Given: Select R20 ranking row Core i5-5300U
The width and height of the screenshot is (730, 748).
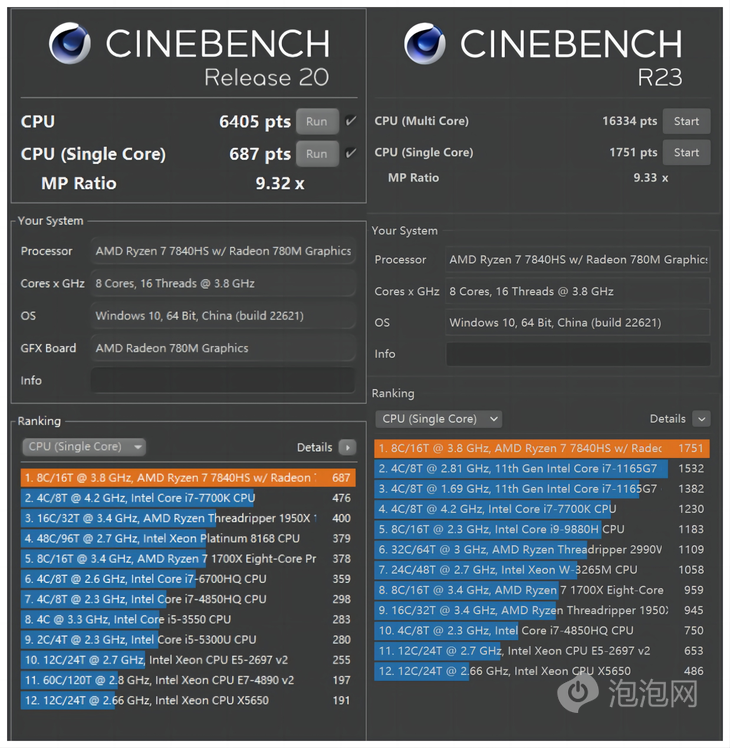Looking at the screenshot, I should click(188, 640).
